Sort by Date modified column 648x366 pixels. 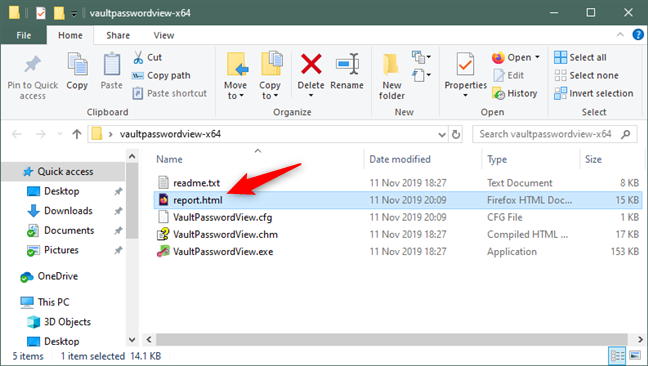click(400, 159)
